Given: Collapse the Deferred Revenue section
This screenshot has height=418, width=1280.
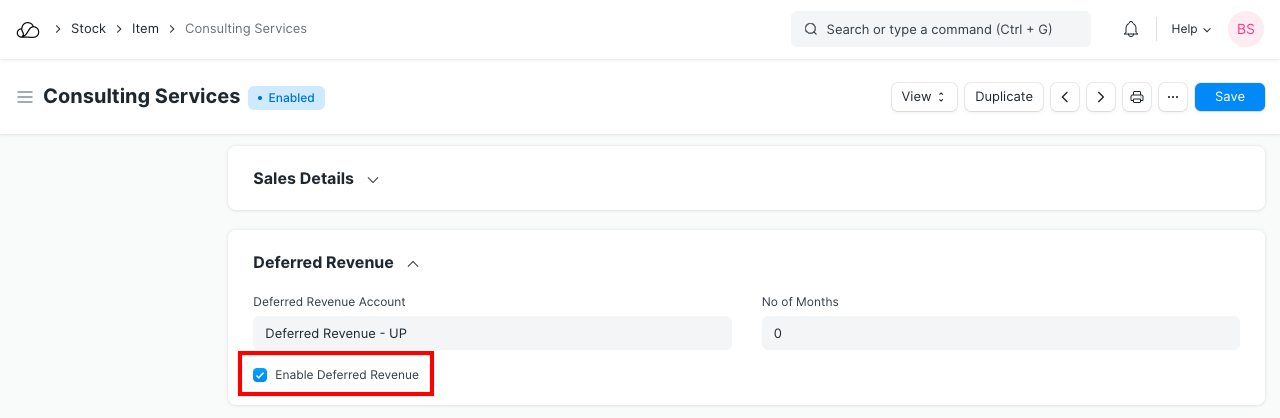Looking at the screenshot, I should [413, 264].
